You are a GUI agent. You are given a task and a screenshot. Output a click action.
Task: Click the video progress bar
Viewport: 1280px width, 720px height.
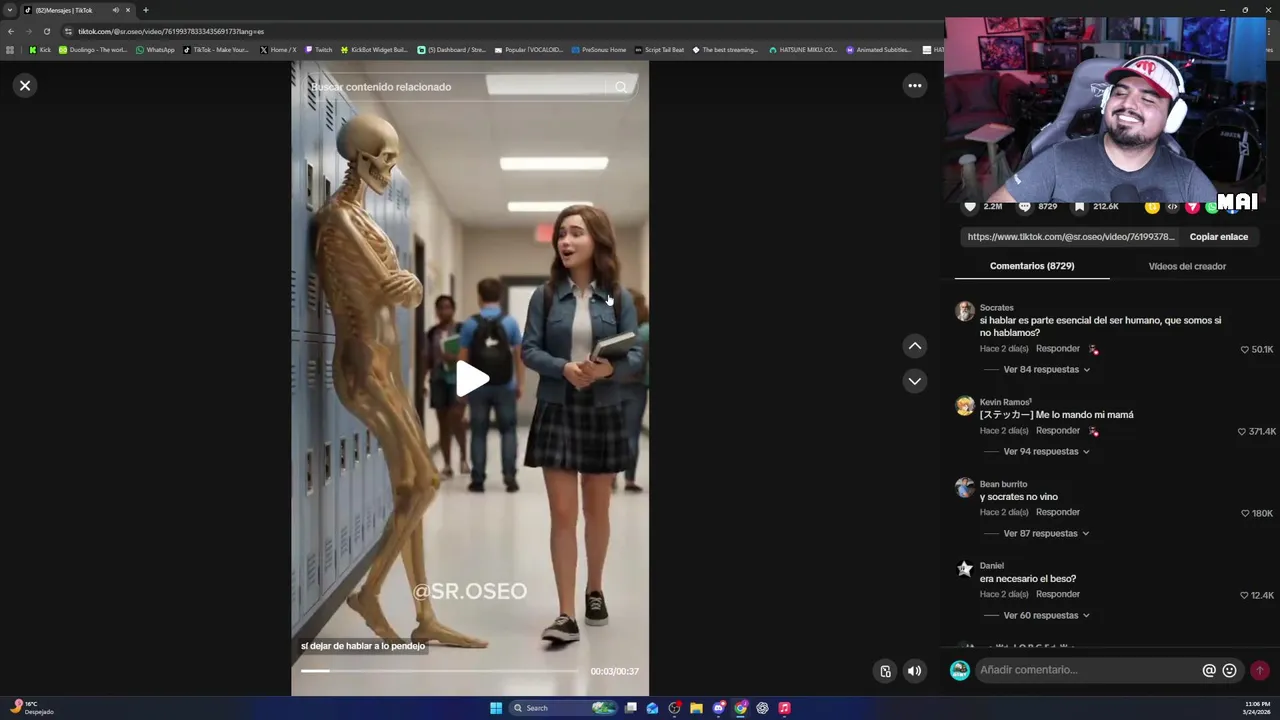pyautogui.click(x=438, y=671)
